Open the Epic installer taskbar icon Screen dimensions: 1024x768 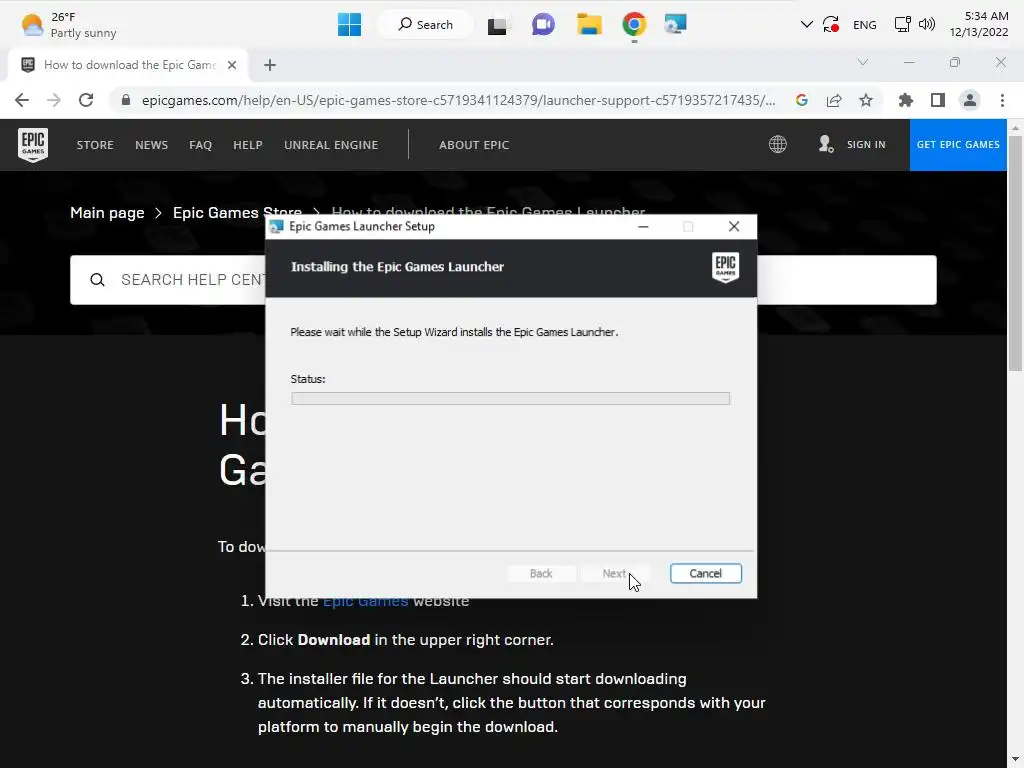675,25
